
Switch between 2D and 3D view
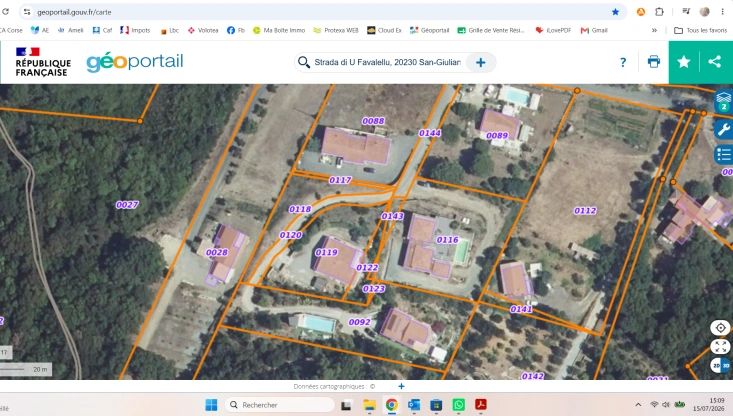[720, 366]
